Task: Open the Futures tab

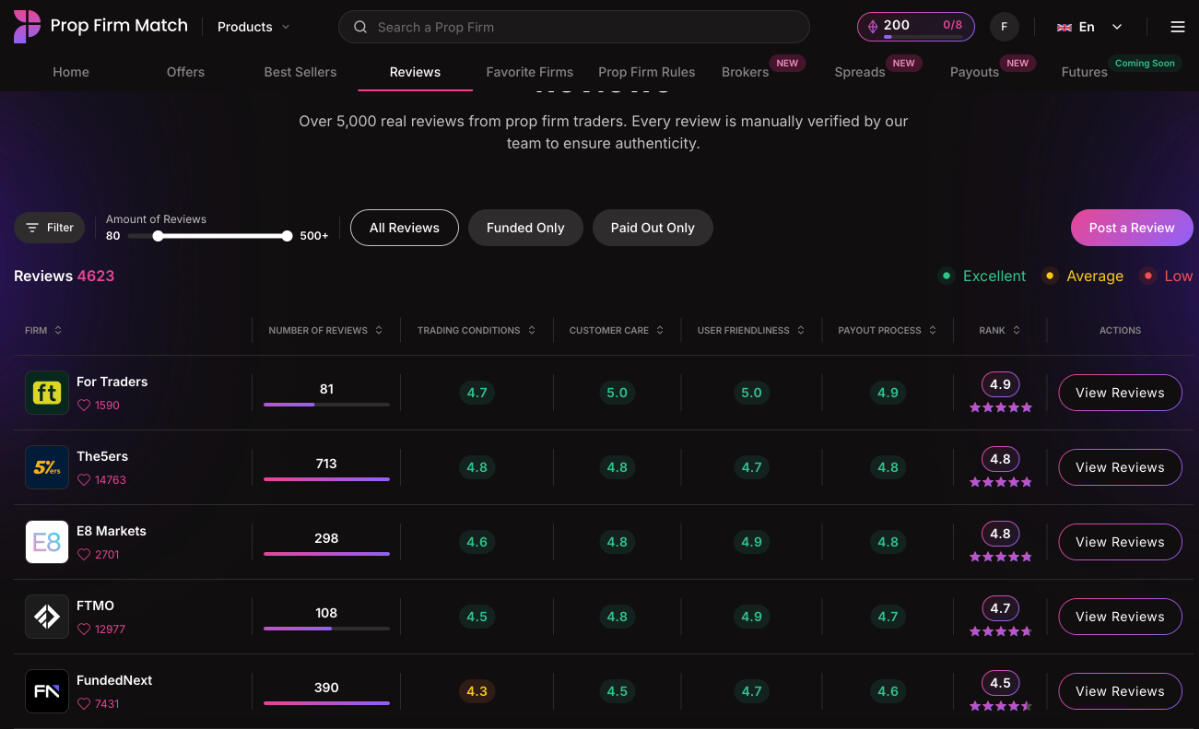Action: (1084, 72)
